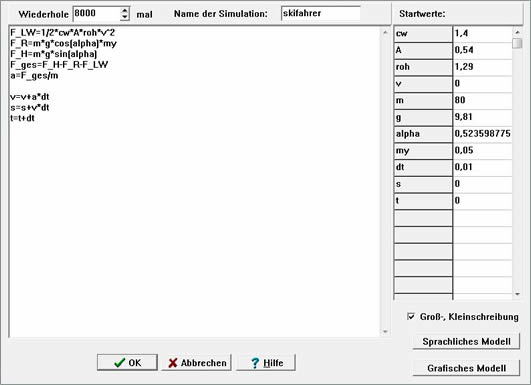Open the Grafisches Modell view

tap(466, 368)
